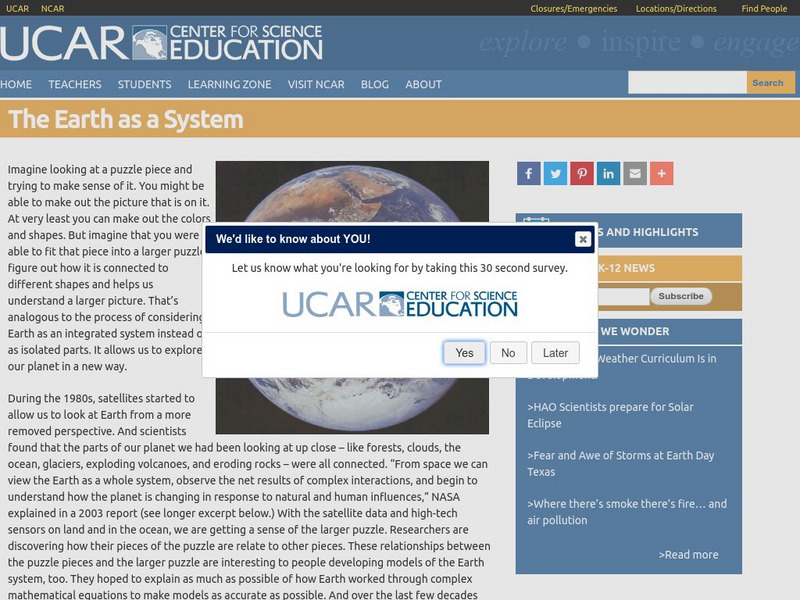The height and width of the screenshot is (600, 800).
Task: Click the 30 second survey description text
Action: pos(399,268)
